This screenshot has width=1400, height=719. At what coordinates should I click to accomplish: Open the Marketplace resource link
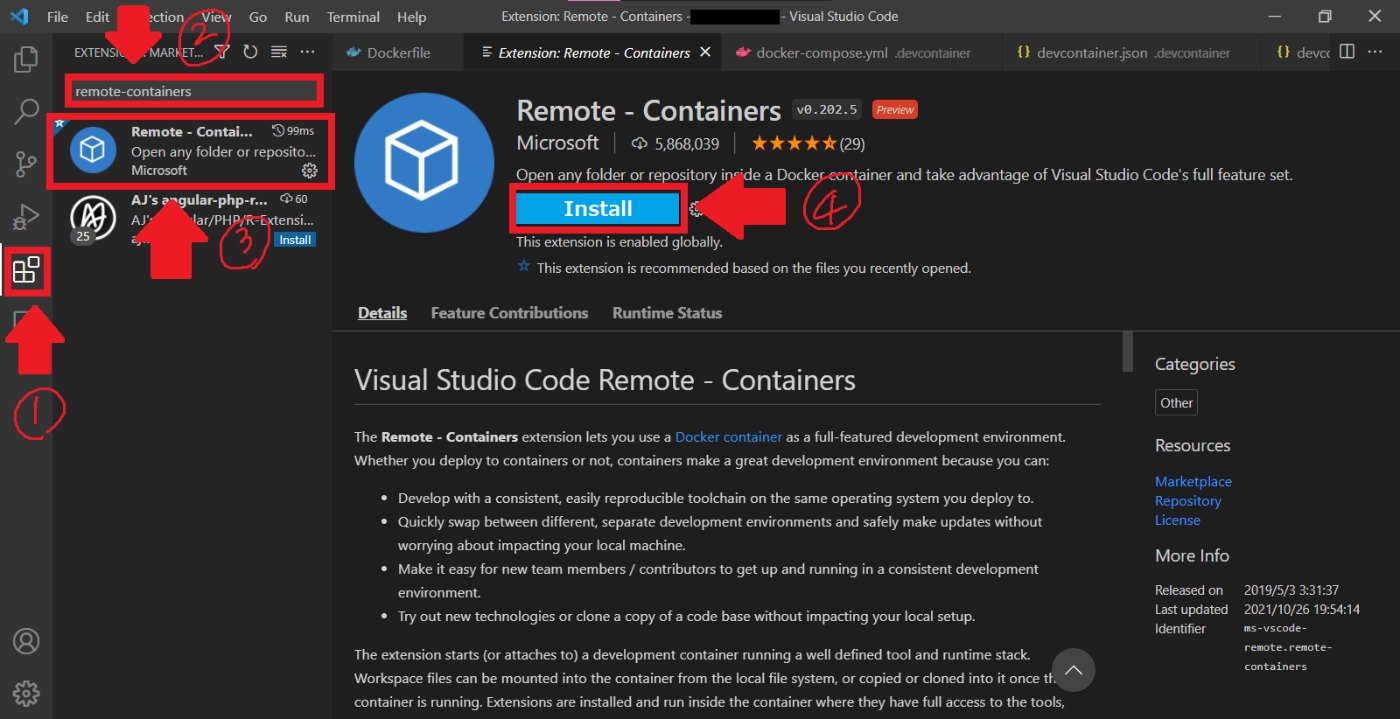tap(1193, 482)
